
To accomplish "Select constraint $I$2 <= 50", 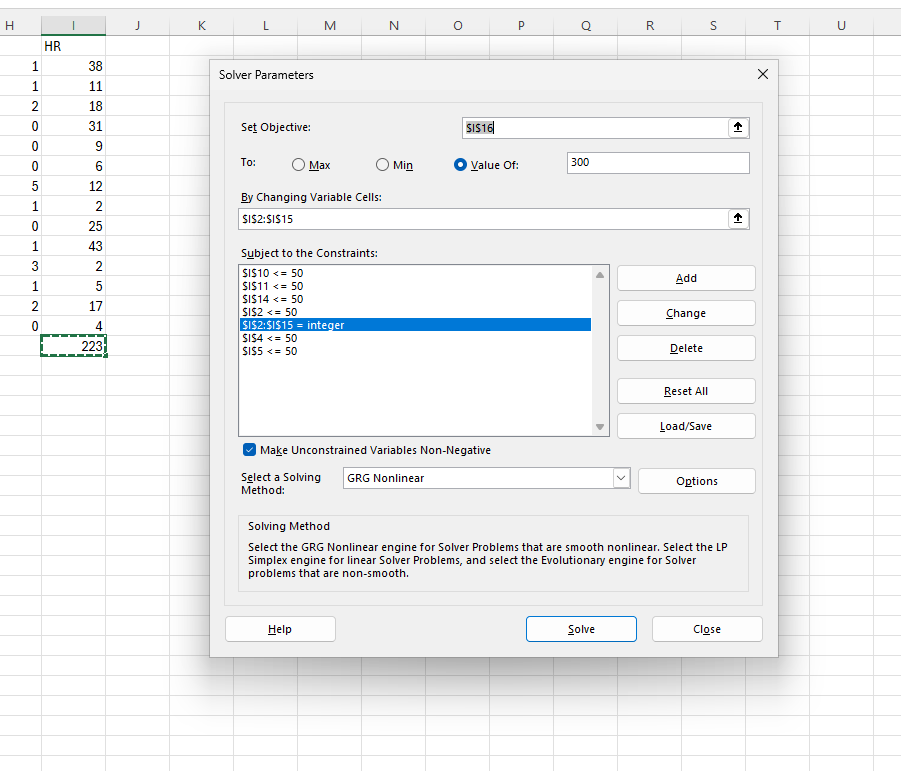I will click(x=415, y=312).
